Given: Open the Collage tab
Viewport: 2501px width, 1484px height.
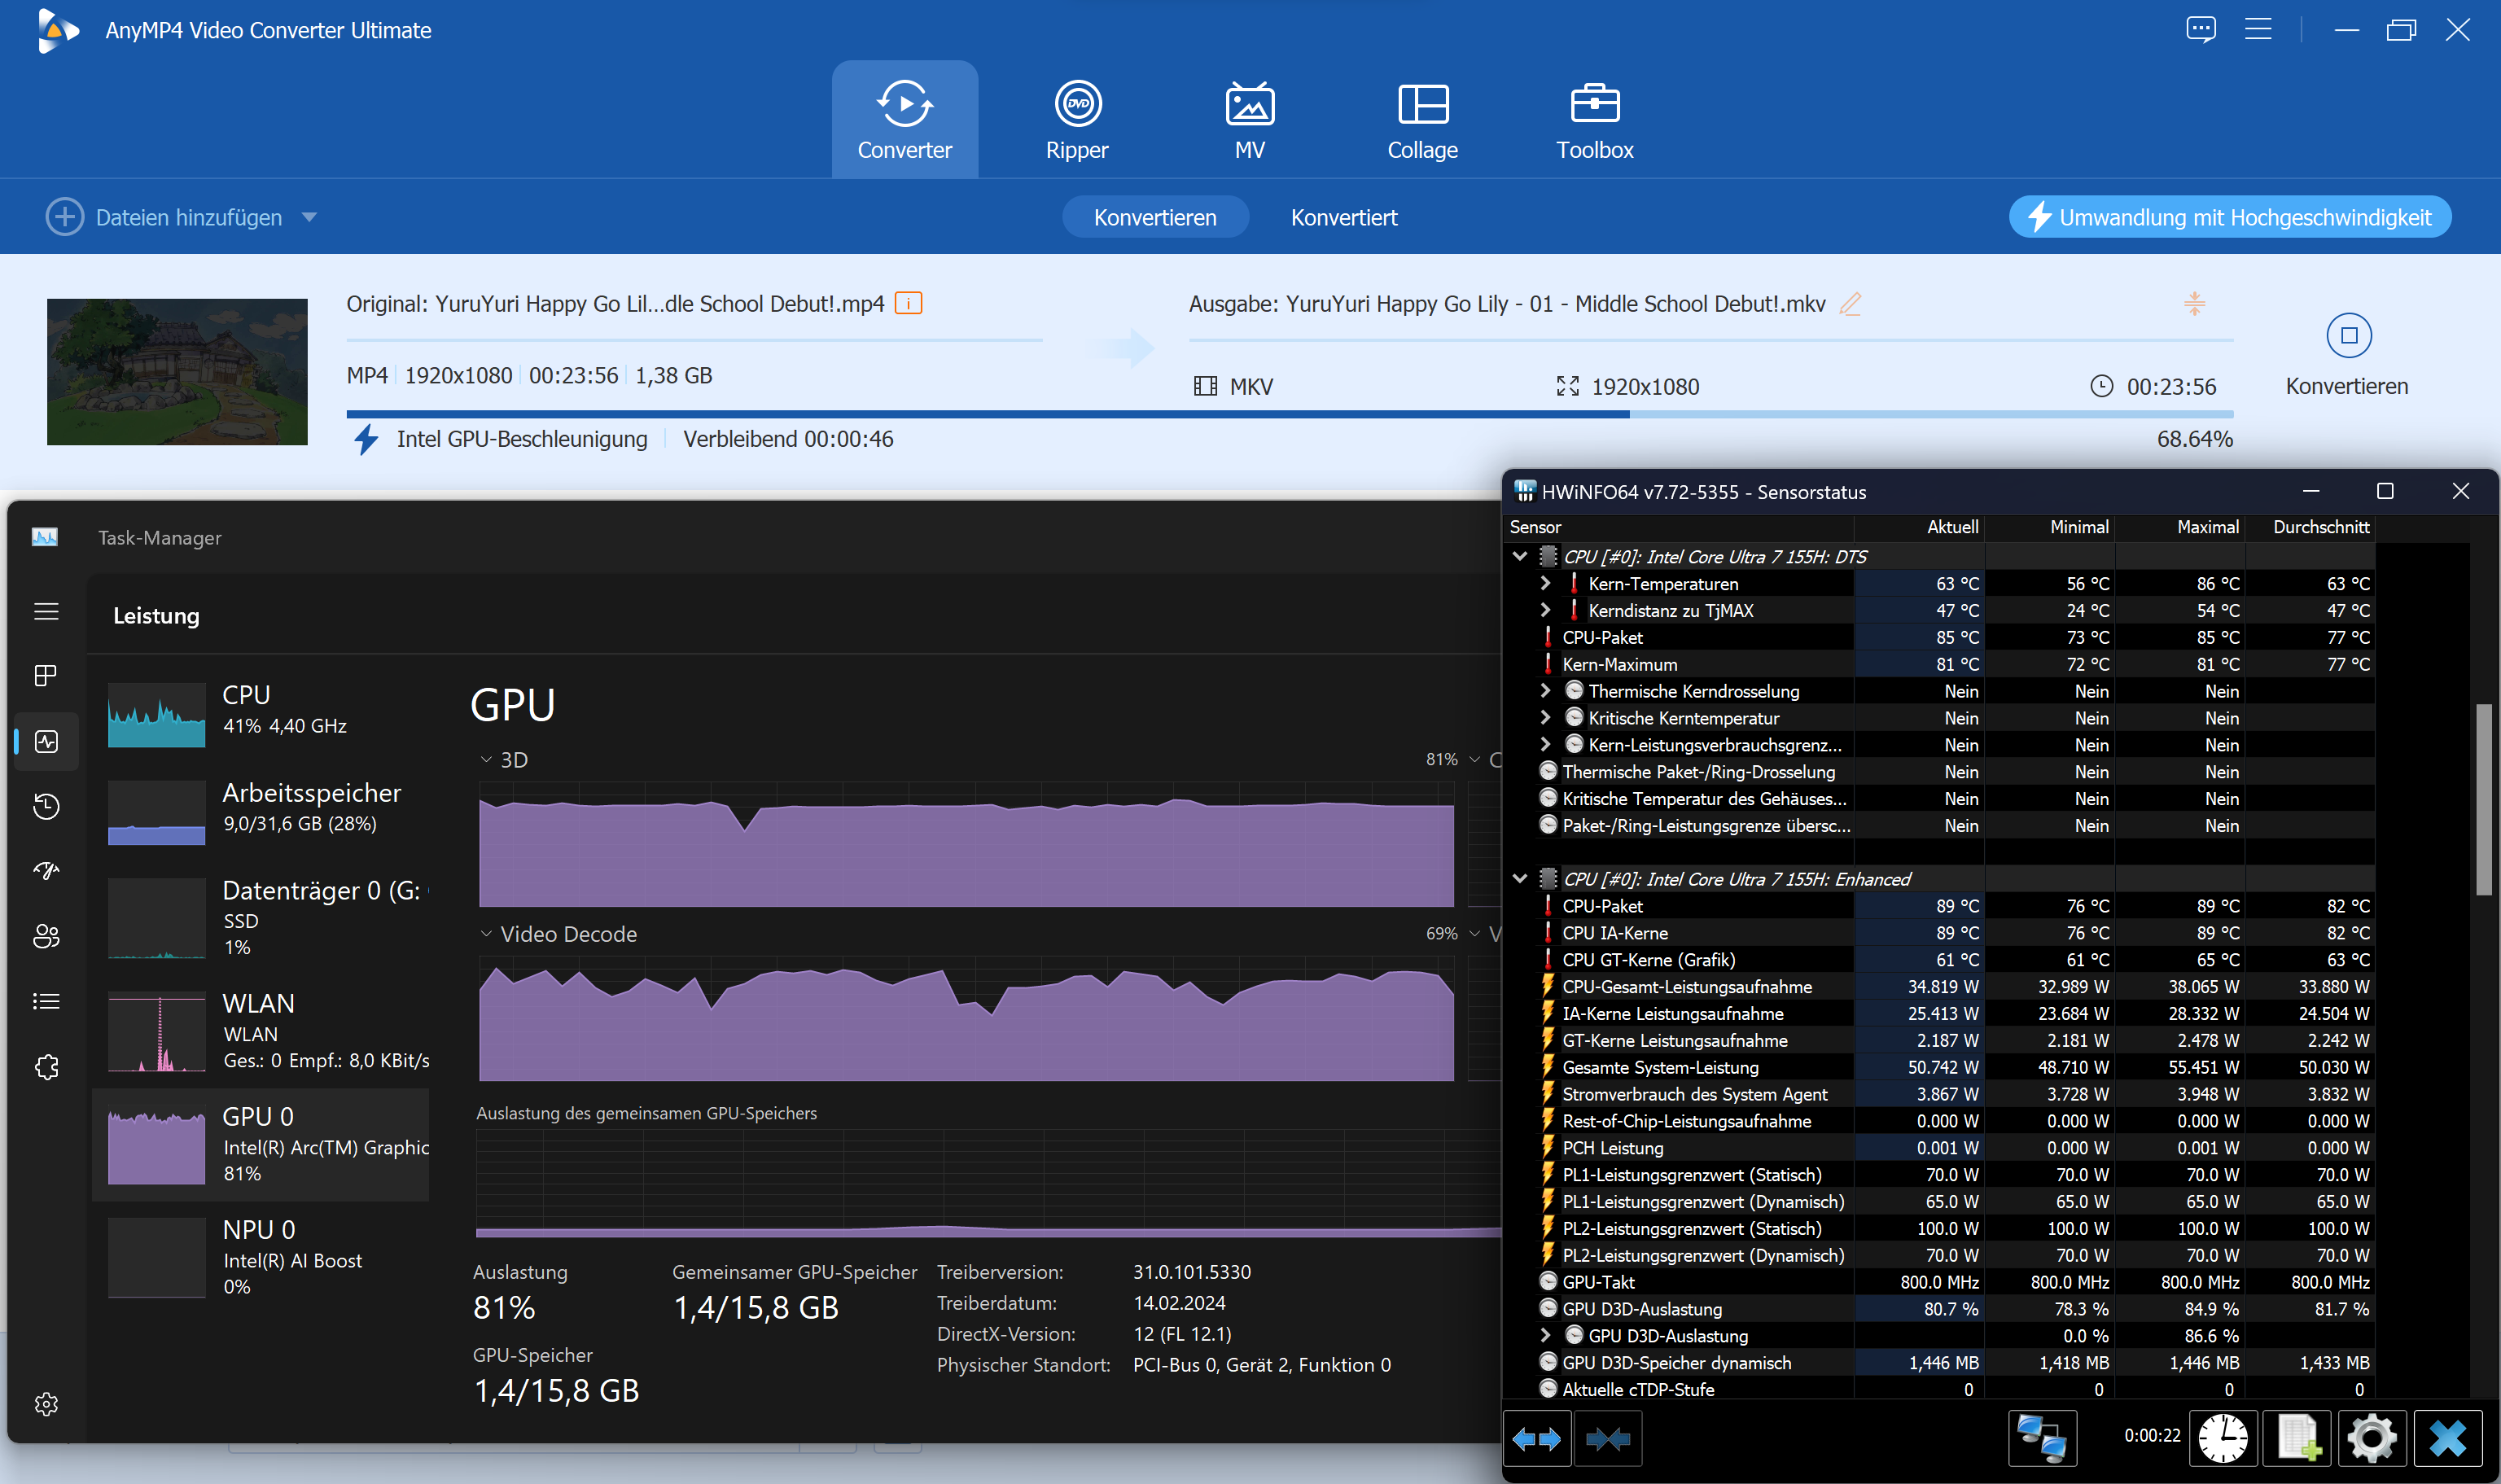Looking at the screenshot, I should pos(1422,120).
